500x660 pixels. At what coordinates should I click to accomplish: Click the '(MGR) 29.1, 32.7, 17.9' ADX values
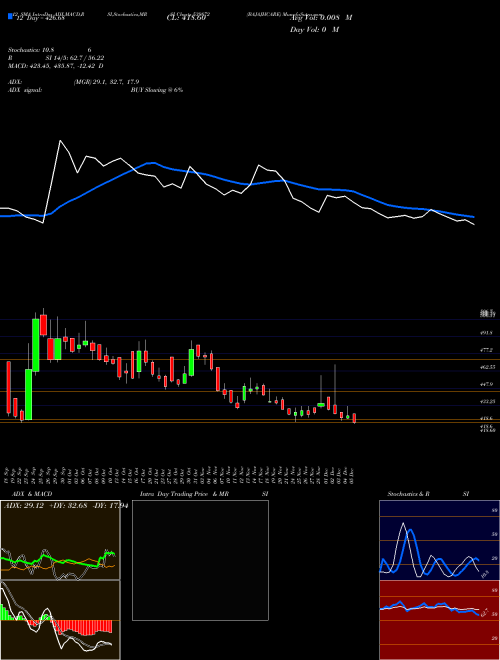click(106, 82)
